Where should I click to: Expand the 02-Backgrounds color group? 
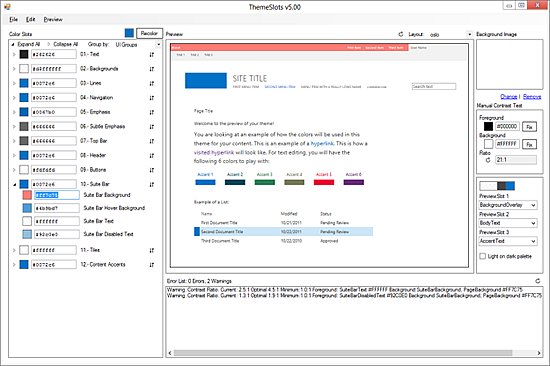pos(14,69)
